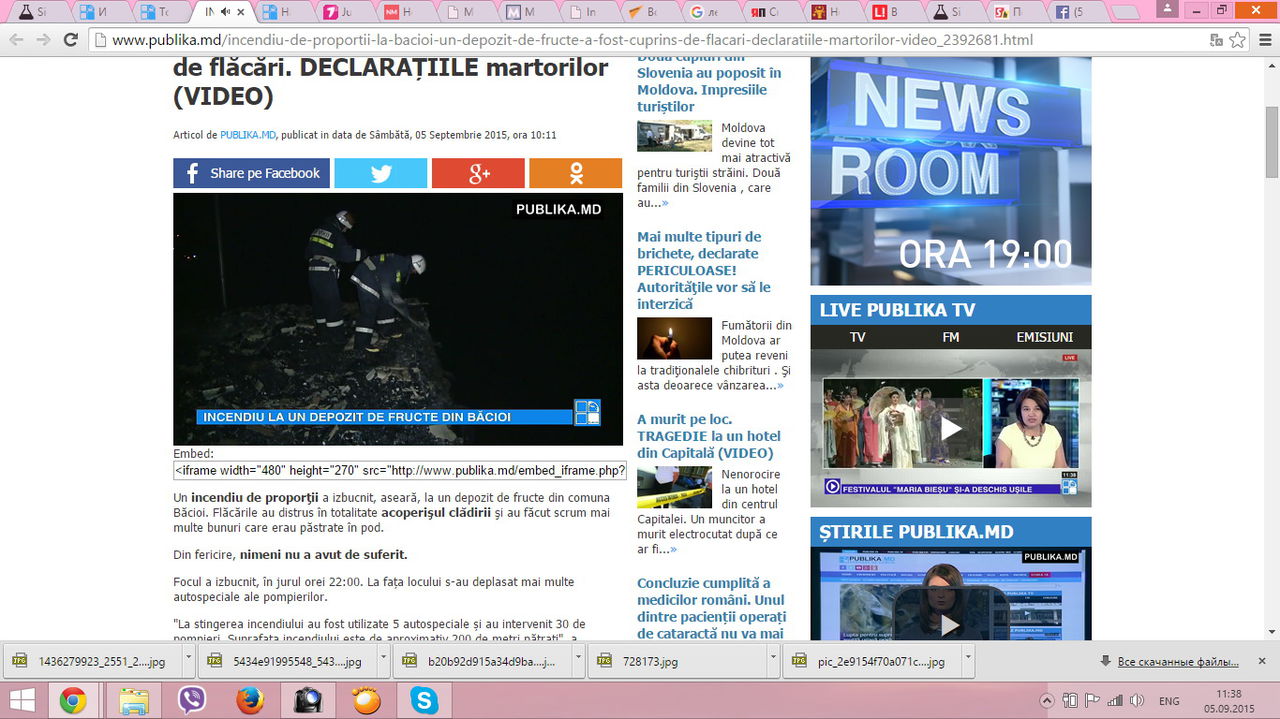Go back using browser back arrow
Screen dimensions: 1280x719
[x=16, y=40]
